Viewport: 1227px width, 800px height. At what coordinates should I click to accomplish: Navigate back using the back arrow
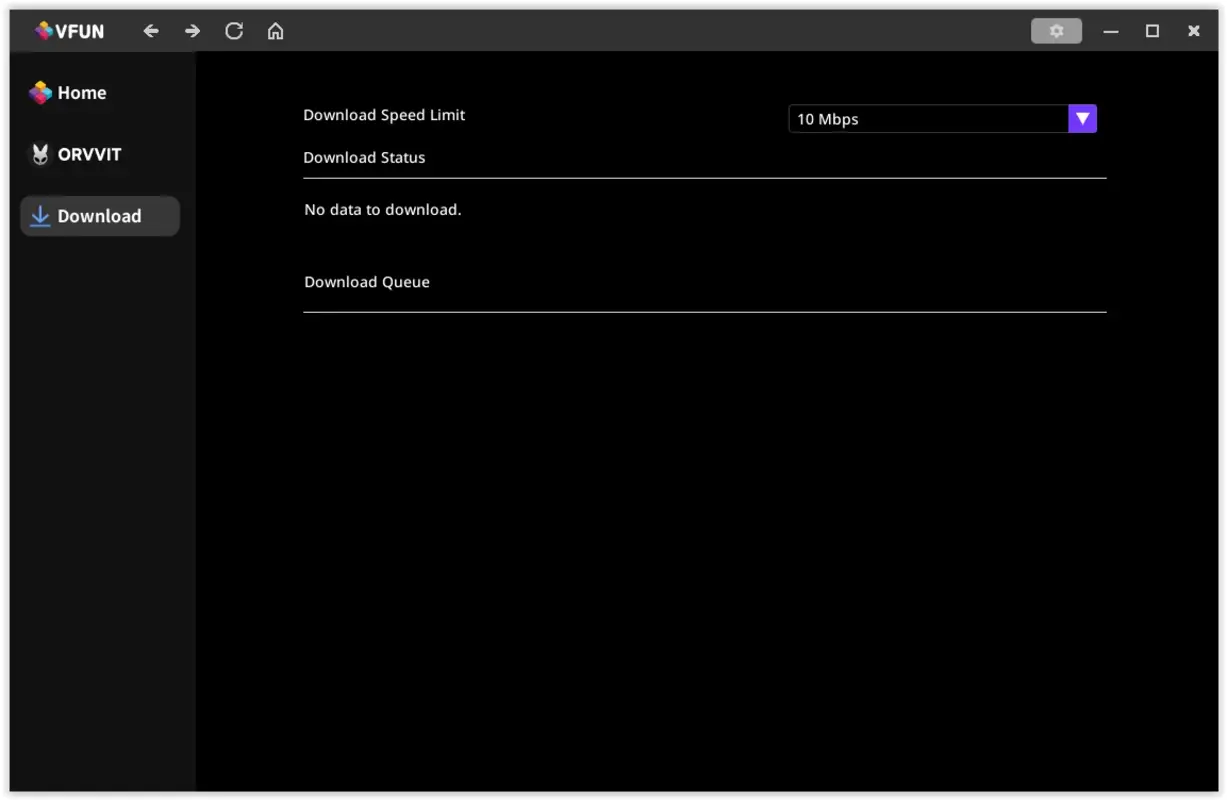tap(151, 31)
